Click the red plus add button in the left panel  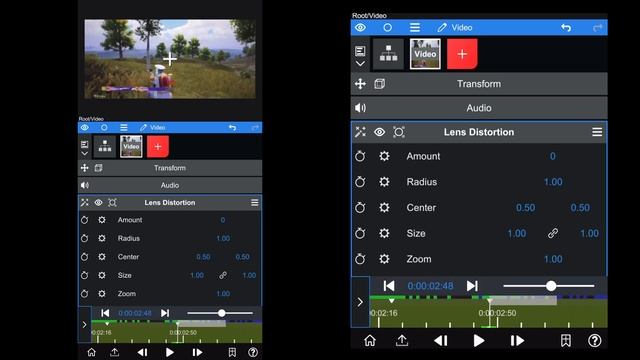coord(158,147)
